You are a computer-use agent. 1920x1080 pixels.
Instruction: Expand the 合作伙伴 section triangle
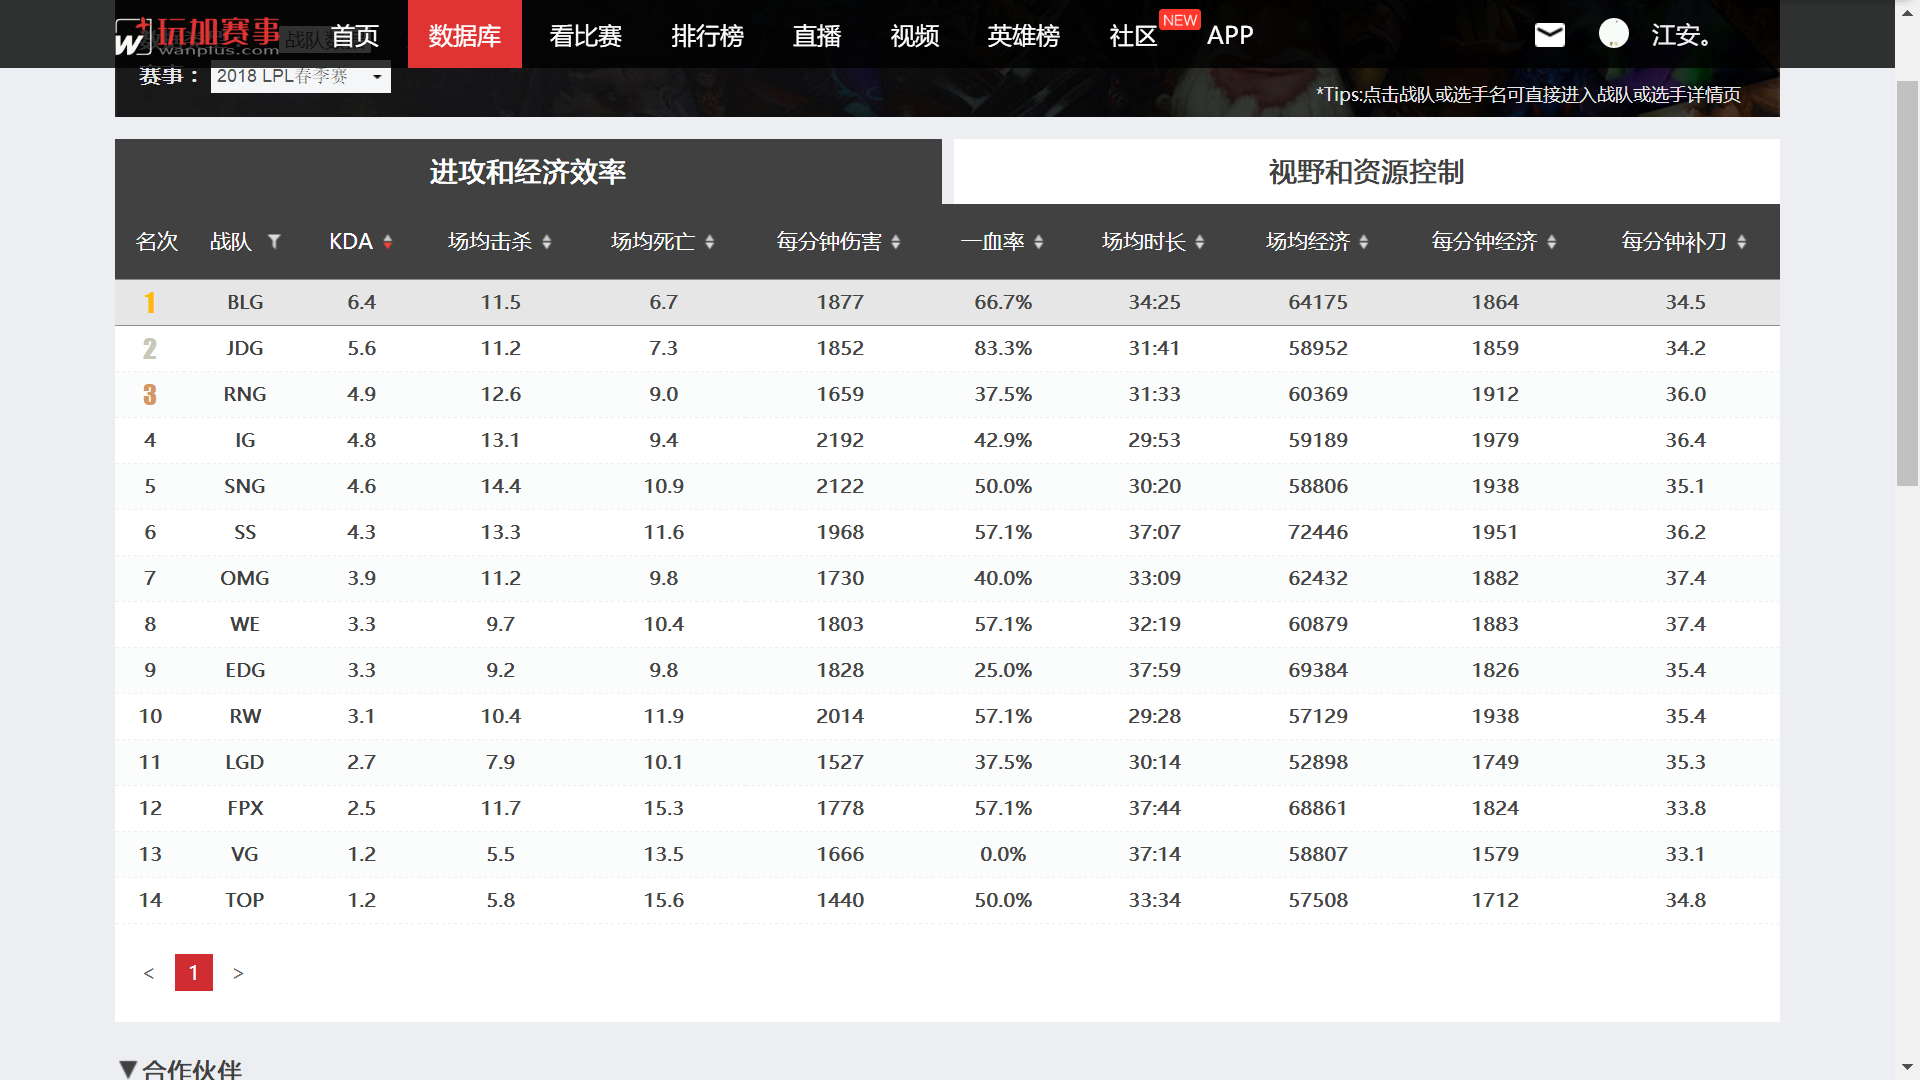point(127,1069)
